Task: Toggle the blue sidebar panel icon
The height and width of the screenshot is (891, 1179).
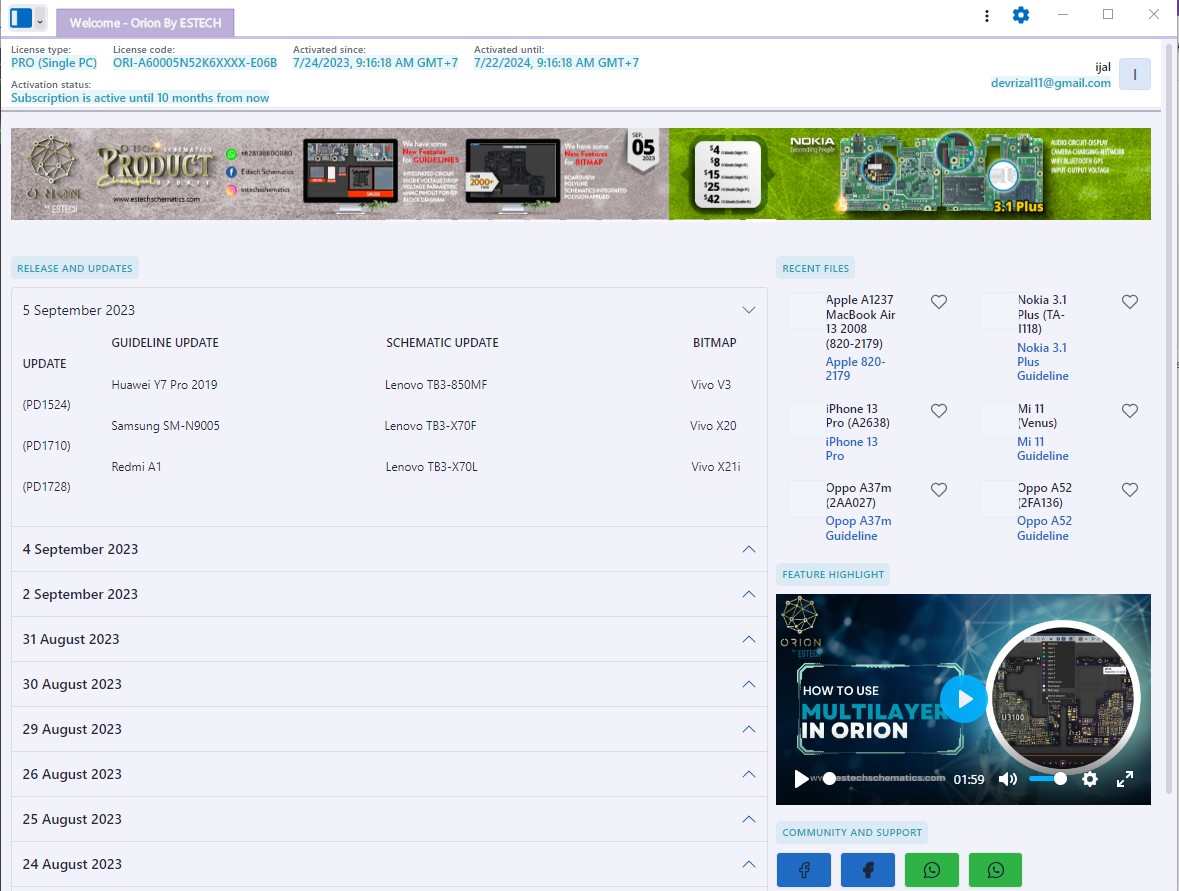Action: [21, 18]
